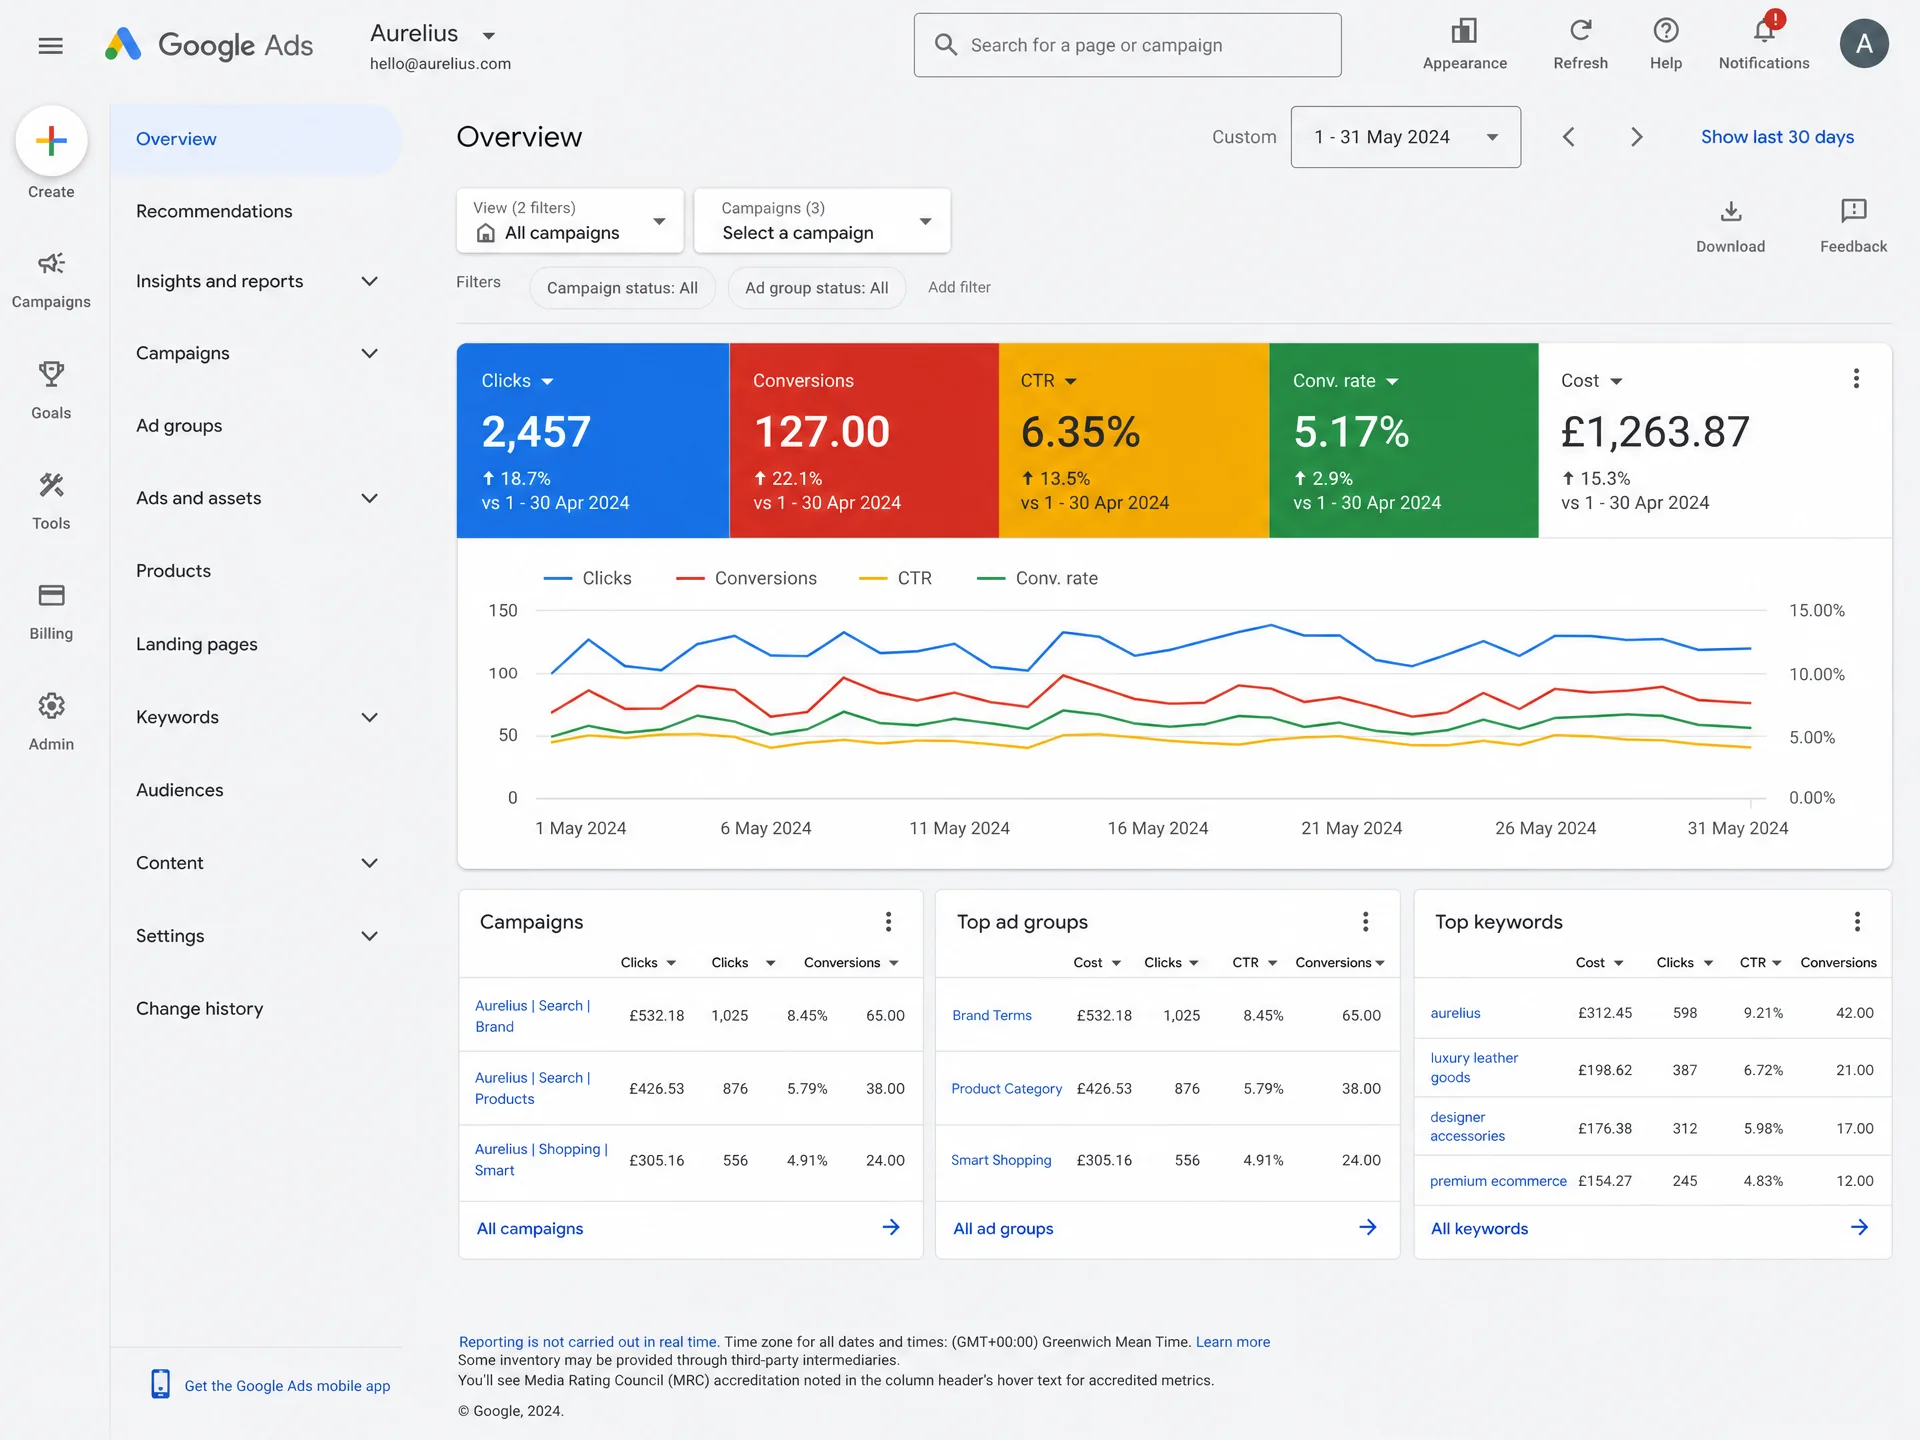Open the Brand Terms ad group
This screenshot has height=1440, width=1920.
point(992,1015)
